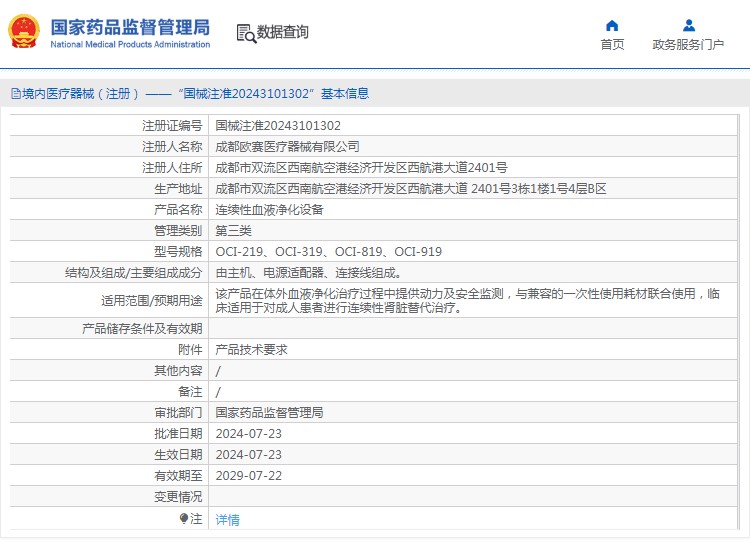This screenshot has height=542, width=750.
Task: Click the 备注 label
Action: [x=190, y=392]
